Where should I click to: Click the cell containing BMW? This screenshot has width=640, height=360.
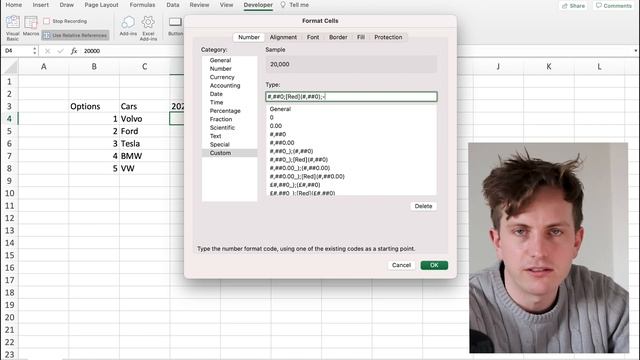(x=144, y=156)
